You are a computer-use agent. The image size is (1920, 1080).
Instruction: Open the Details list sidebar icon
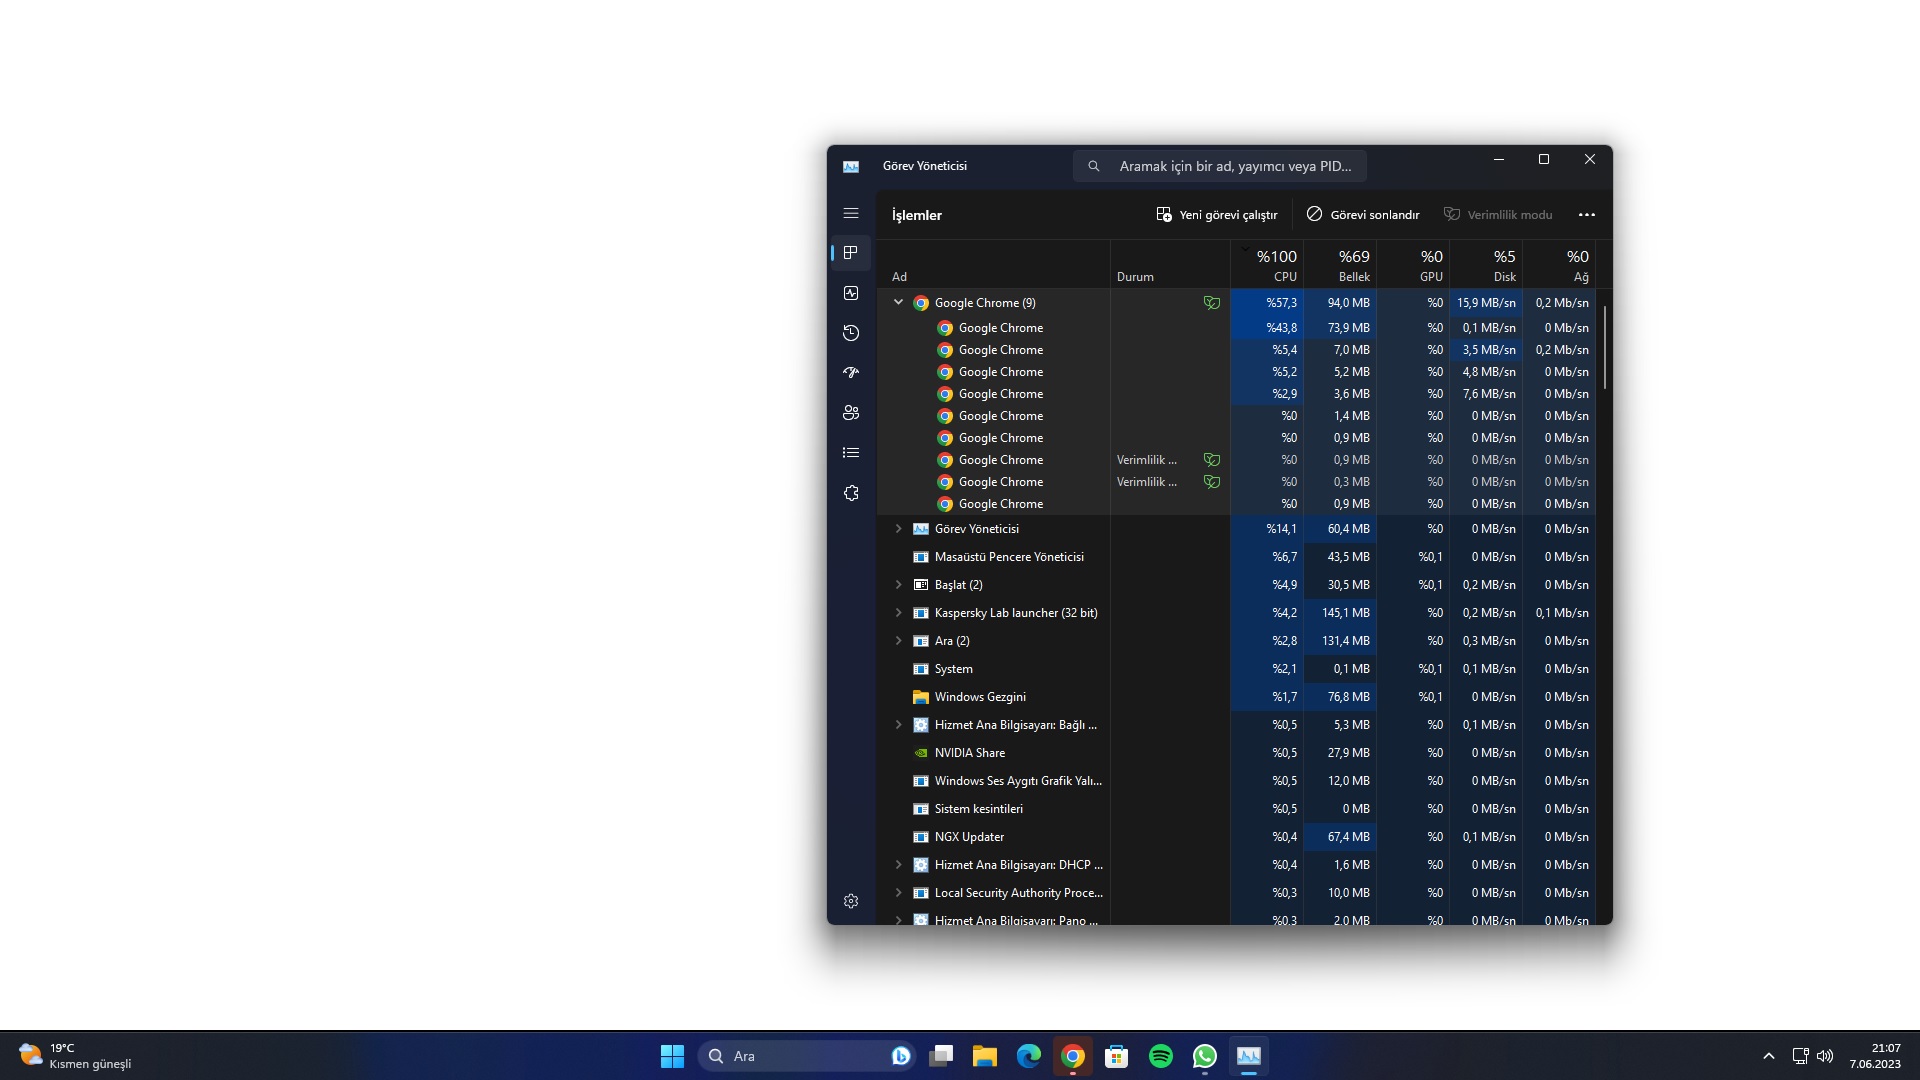851,453
